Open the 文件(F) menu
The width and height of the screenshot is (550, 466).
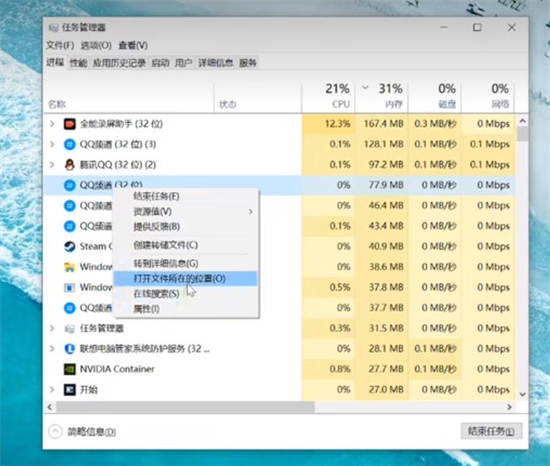tap(60, 45)
